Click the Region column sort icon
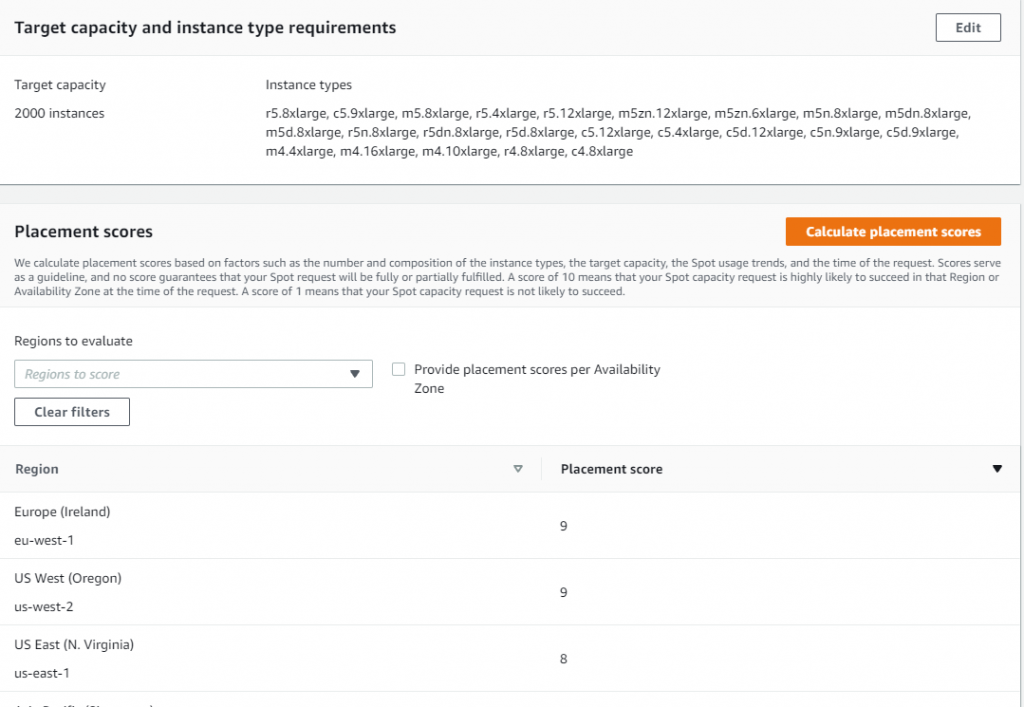 coord(518,468)
